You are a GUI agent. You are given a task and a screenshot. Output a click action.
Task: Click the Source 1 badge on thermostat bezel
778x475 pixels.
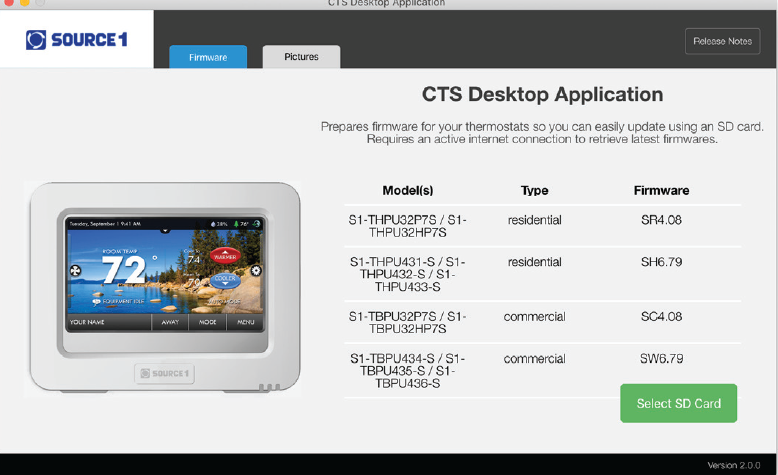[164, 373]
